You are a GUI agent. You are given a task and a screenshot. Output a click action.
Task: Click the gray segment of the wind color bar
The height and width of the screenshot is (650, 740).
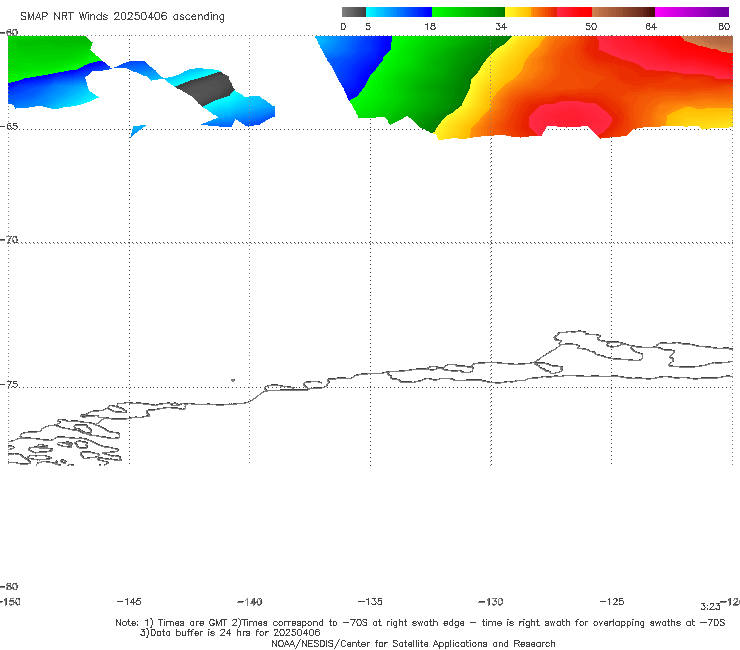click(353, 12)
